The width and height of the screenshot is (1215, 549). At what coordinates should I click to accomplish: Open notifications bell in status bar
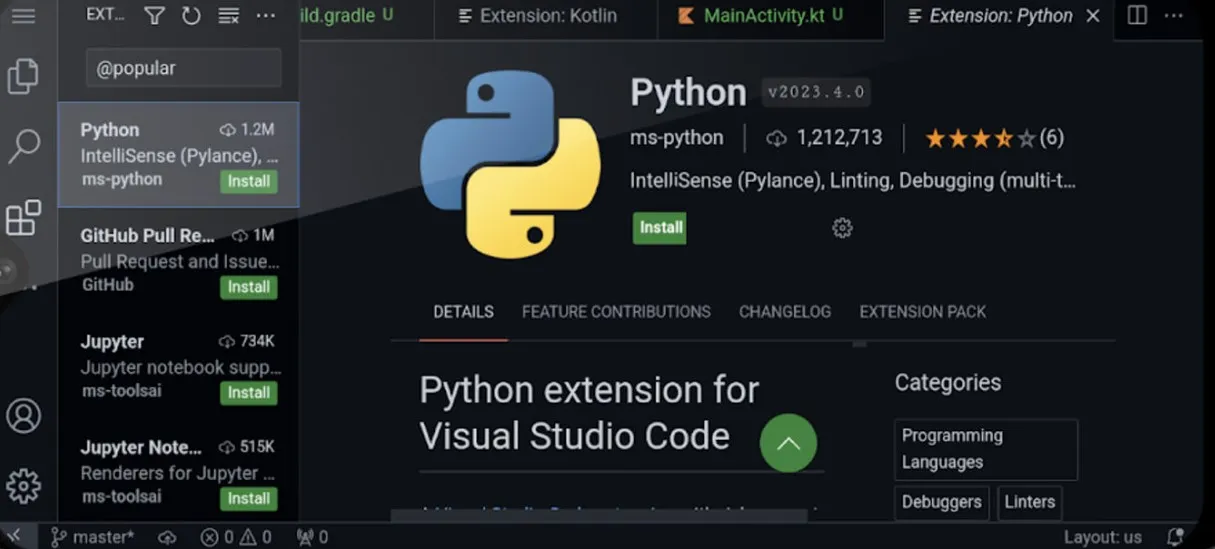click(x=1175, y=537)
